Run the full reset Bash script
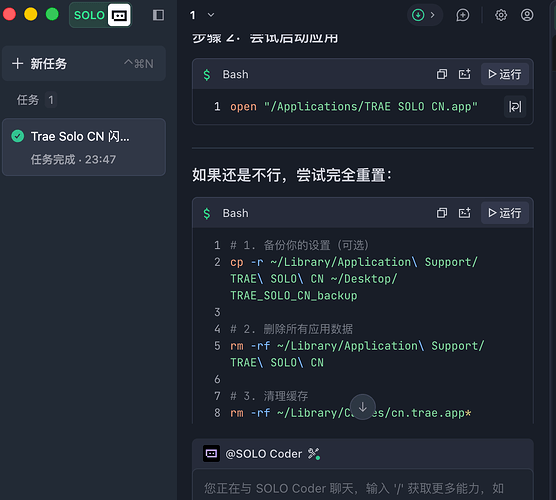Image resolution: width=556 pixels, height=500 pixels. (x=505, y=213)
